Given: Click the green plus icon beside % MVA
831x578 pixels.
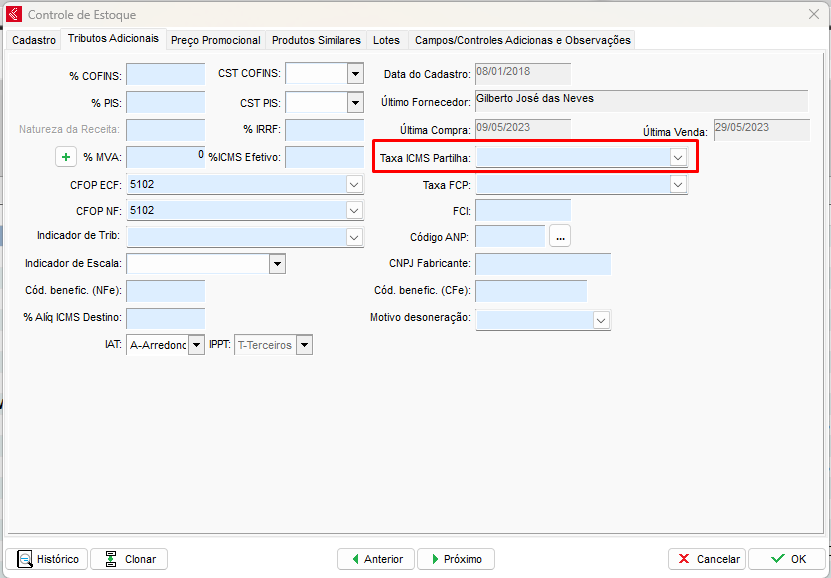Looking at the screenshot, I should (x=66, y=157).
